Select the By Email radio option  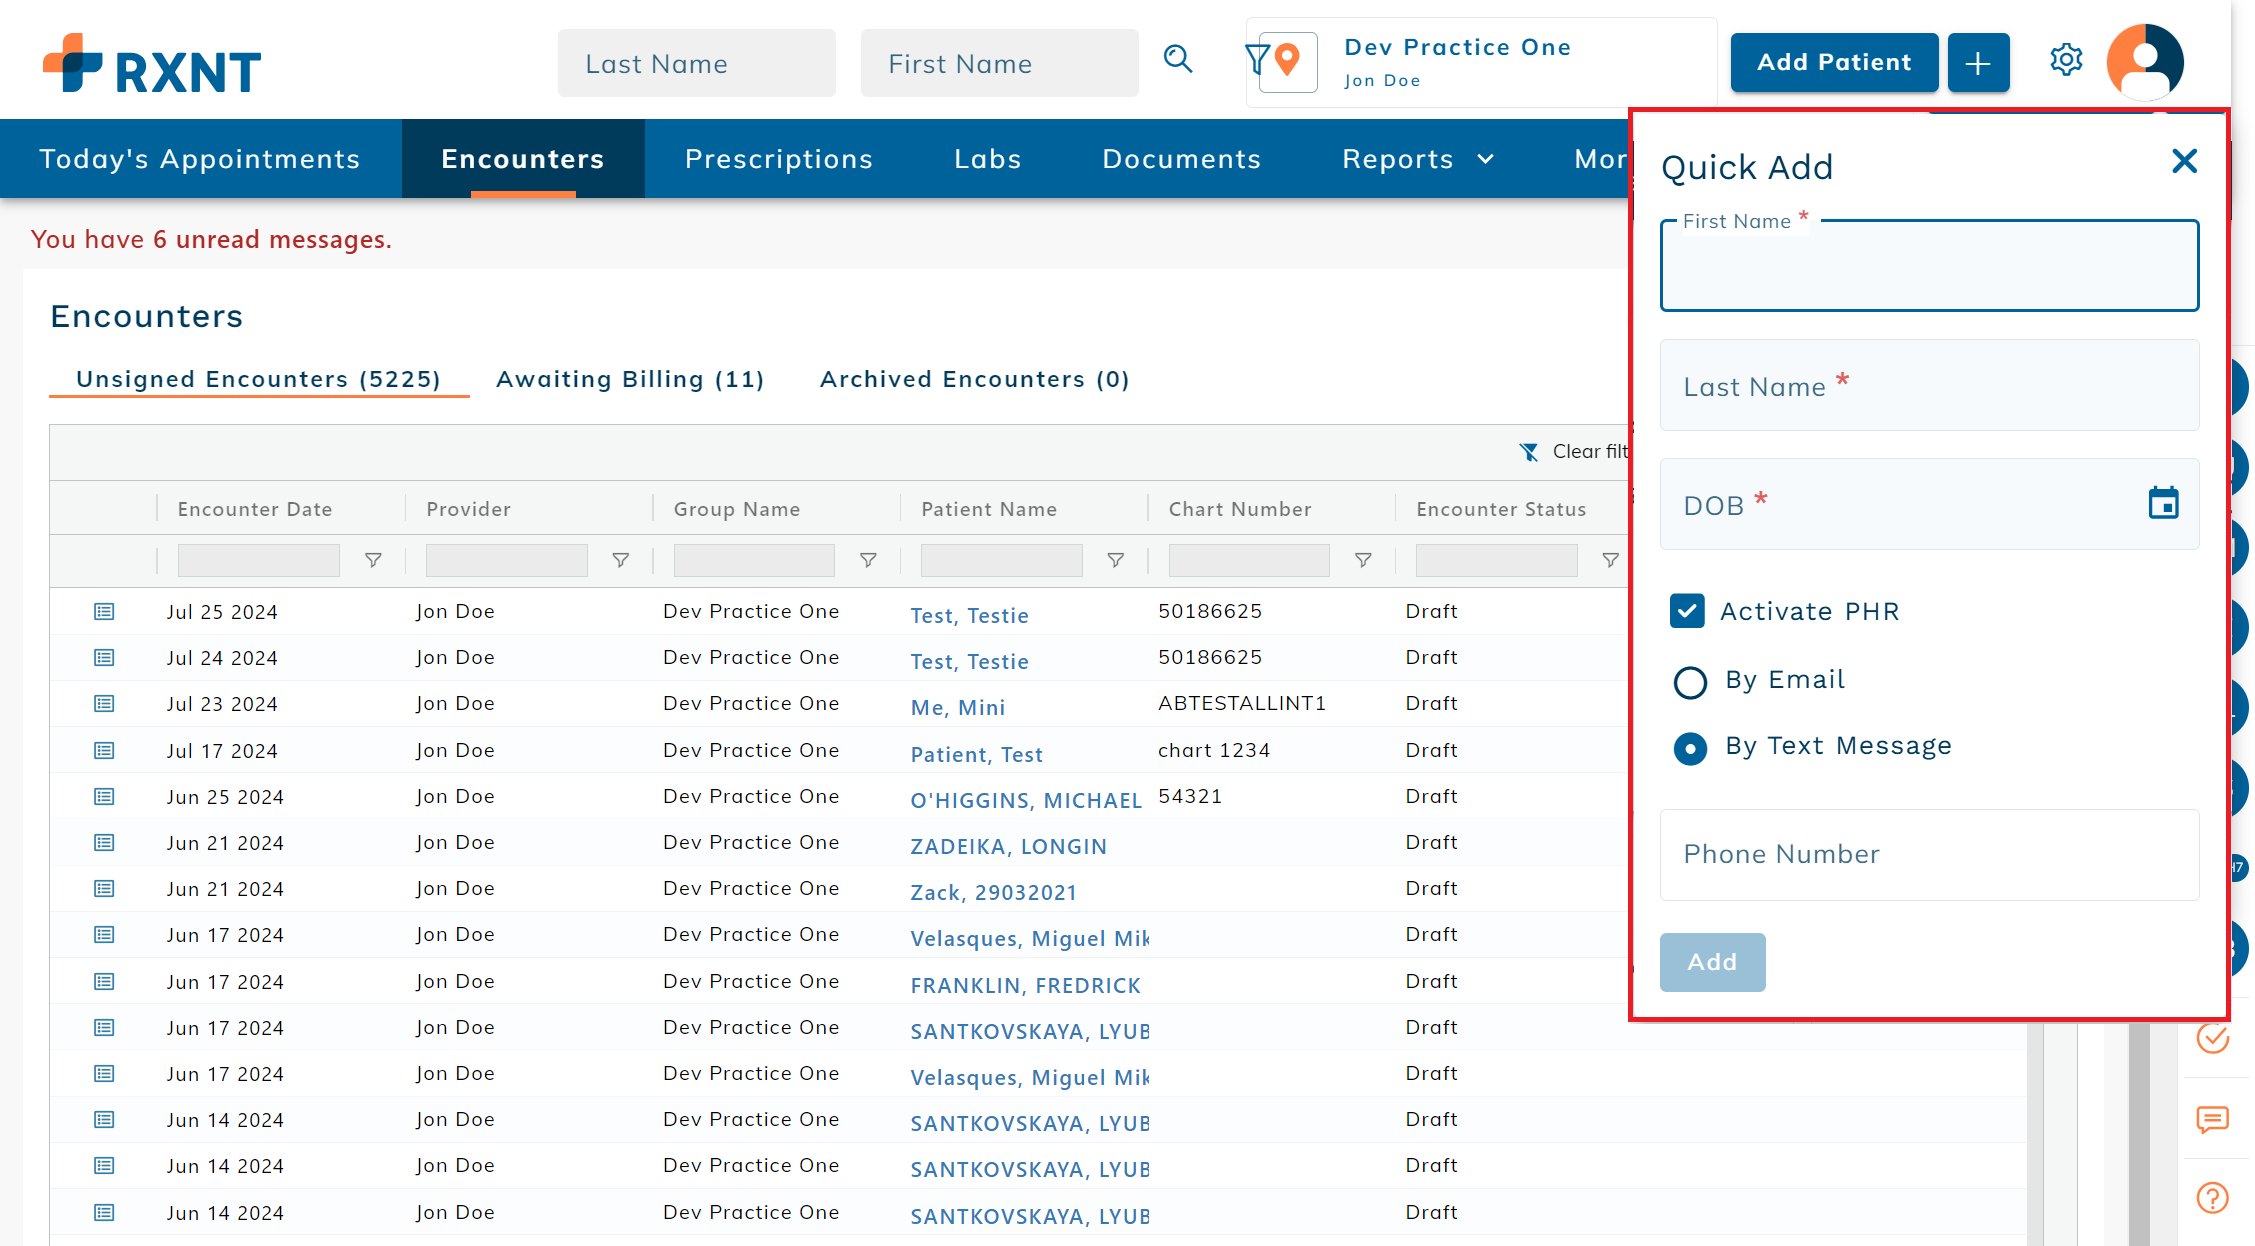1690,682
